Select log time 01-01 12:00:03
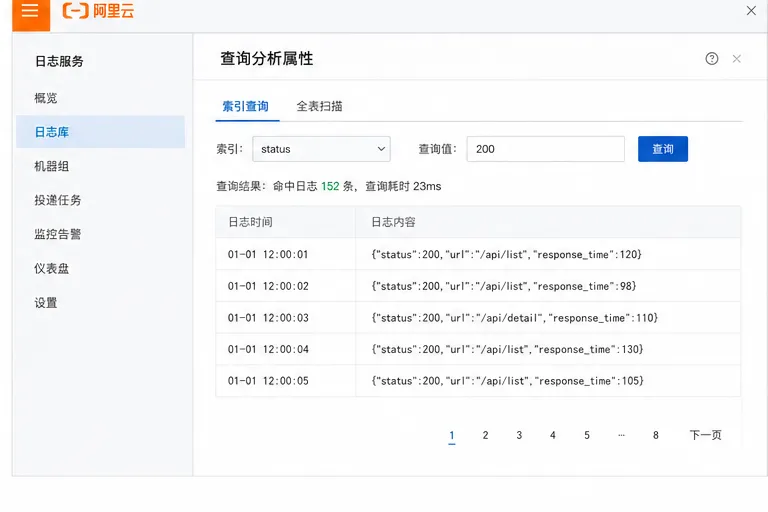This screenshot has height=512, width=768. (x=268, y=317)
